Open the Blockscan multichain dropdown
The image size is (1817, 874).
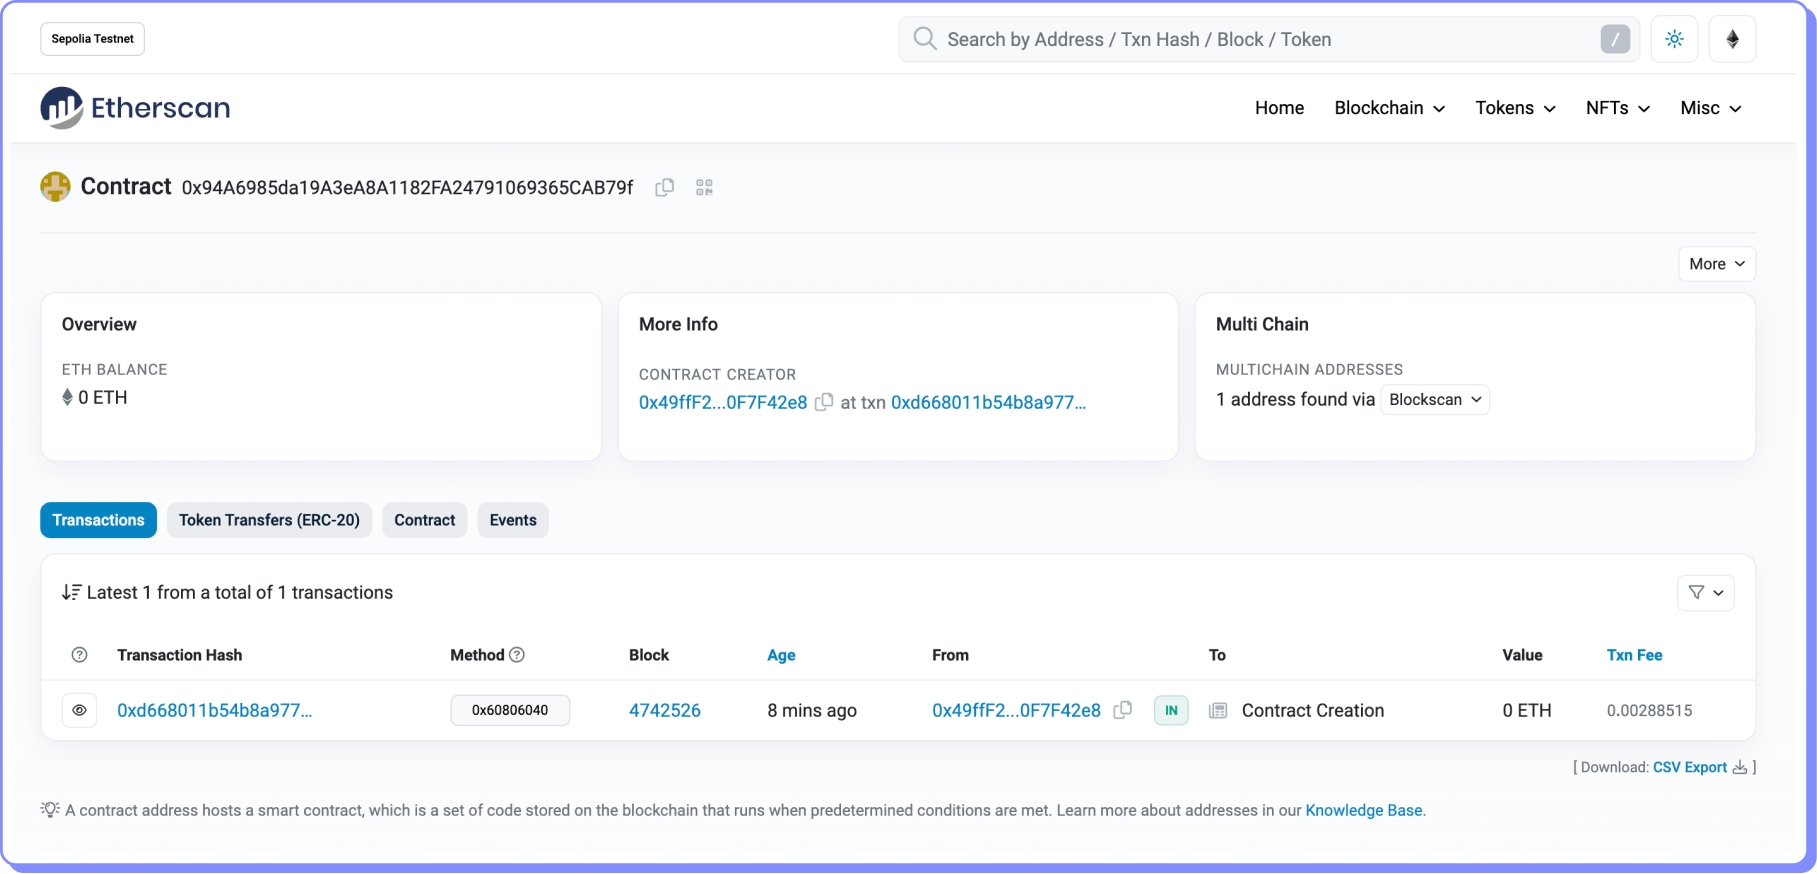tap(1434, 400)
